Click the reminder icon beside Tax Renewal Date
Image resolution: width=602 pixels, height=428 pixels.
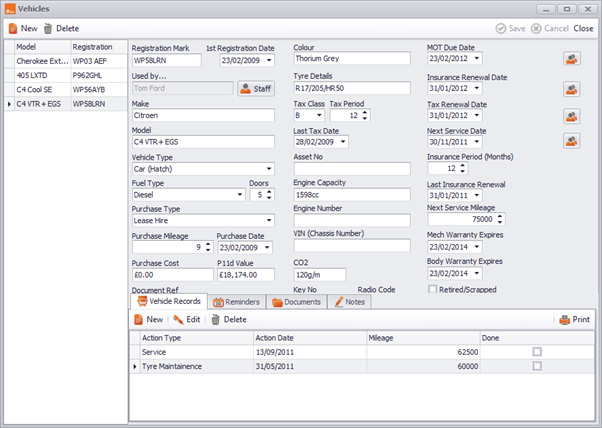(572, 116)
